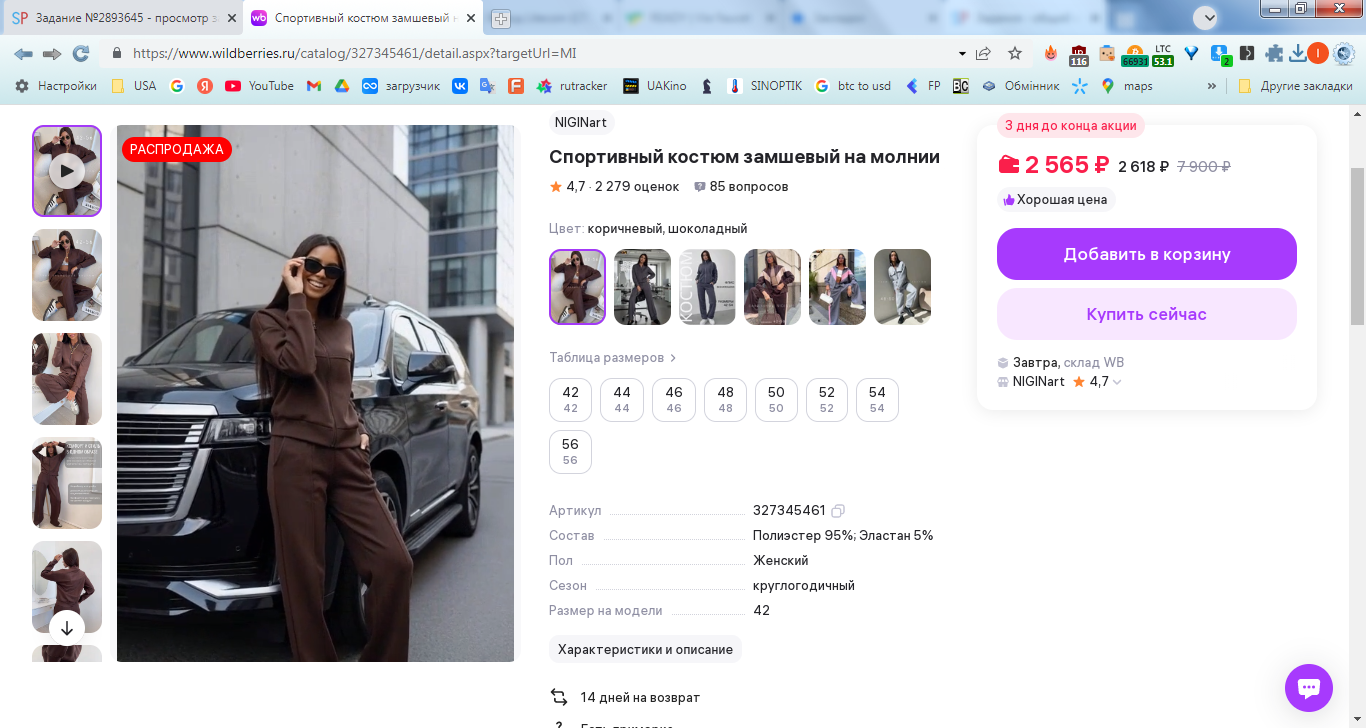Show more bookmarks with the double chevron
The height and width of the screenshot is (728, 1366).
(x=1212, y=86)
